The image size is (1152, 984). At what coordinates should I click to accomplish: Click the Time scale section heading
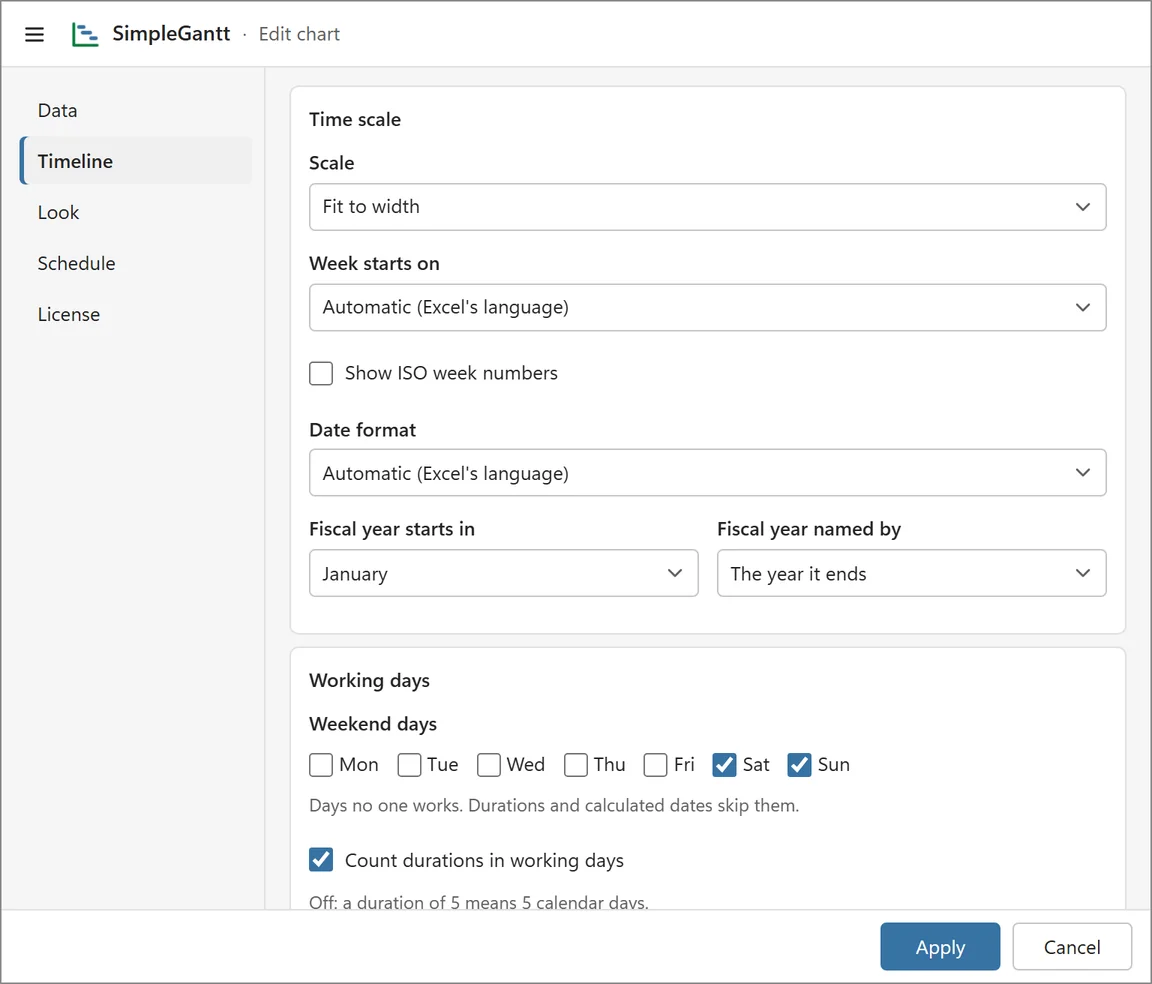[x=355, y=120]
